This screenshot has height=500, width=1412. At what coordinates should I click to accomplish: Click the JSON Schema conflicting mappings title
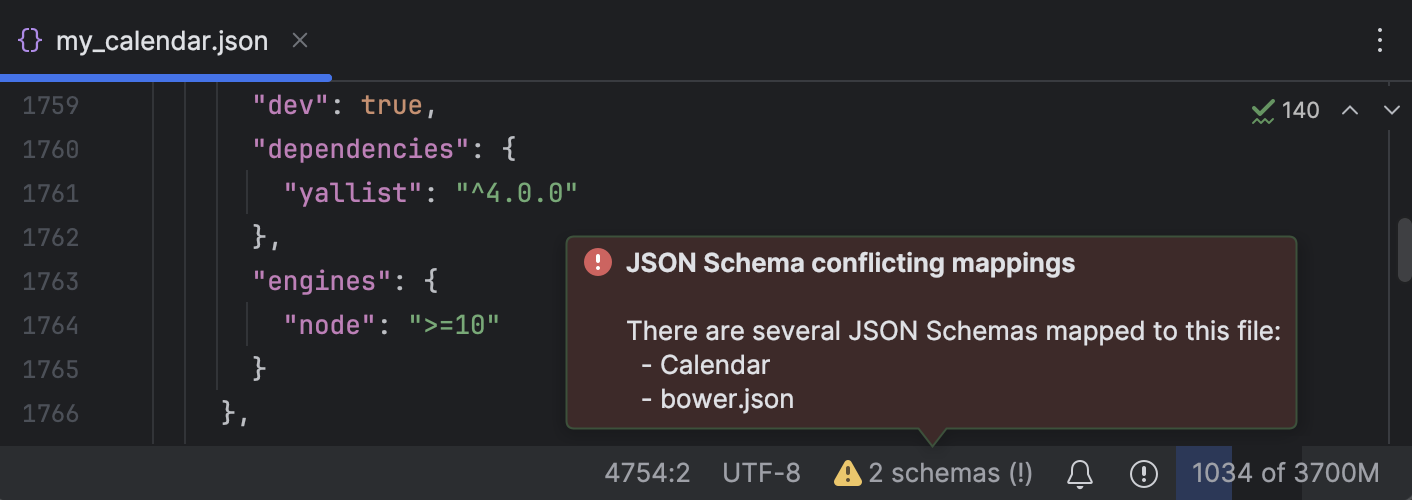[851, 263]
